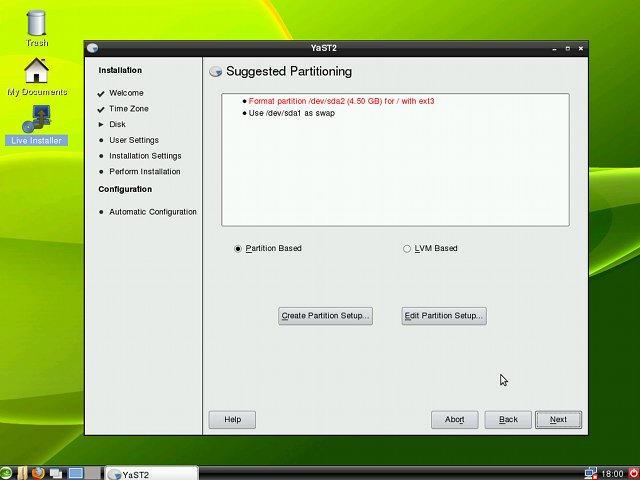Click the network status tray icon
The width and height of the screenshot is (640, 480).
(x=591, y=473)
